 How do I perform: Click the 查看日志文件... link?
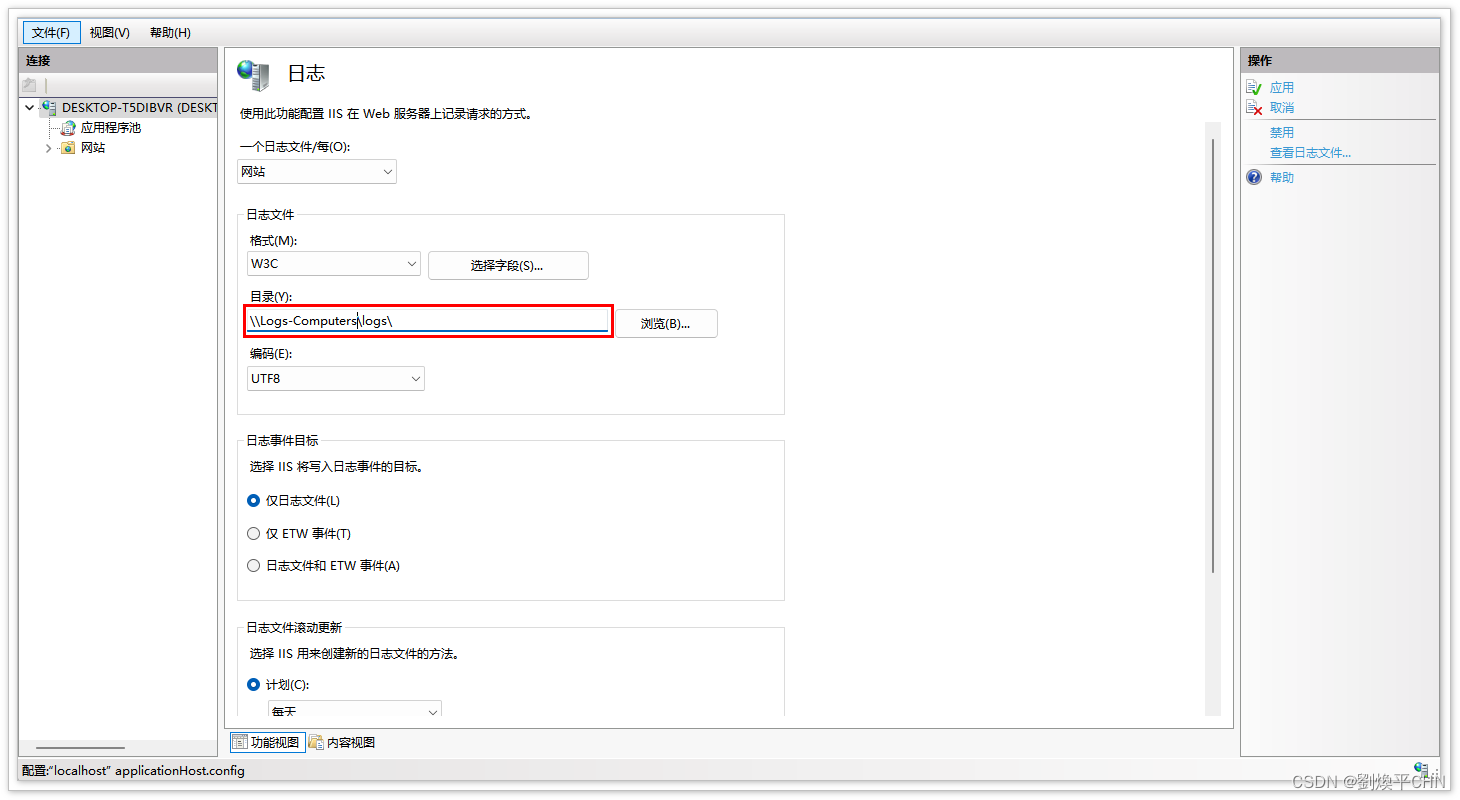click(1310, 153)
